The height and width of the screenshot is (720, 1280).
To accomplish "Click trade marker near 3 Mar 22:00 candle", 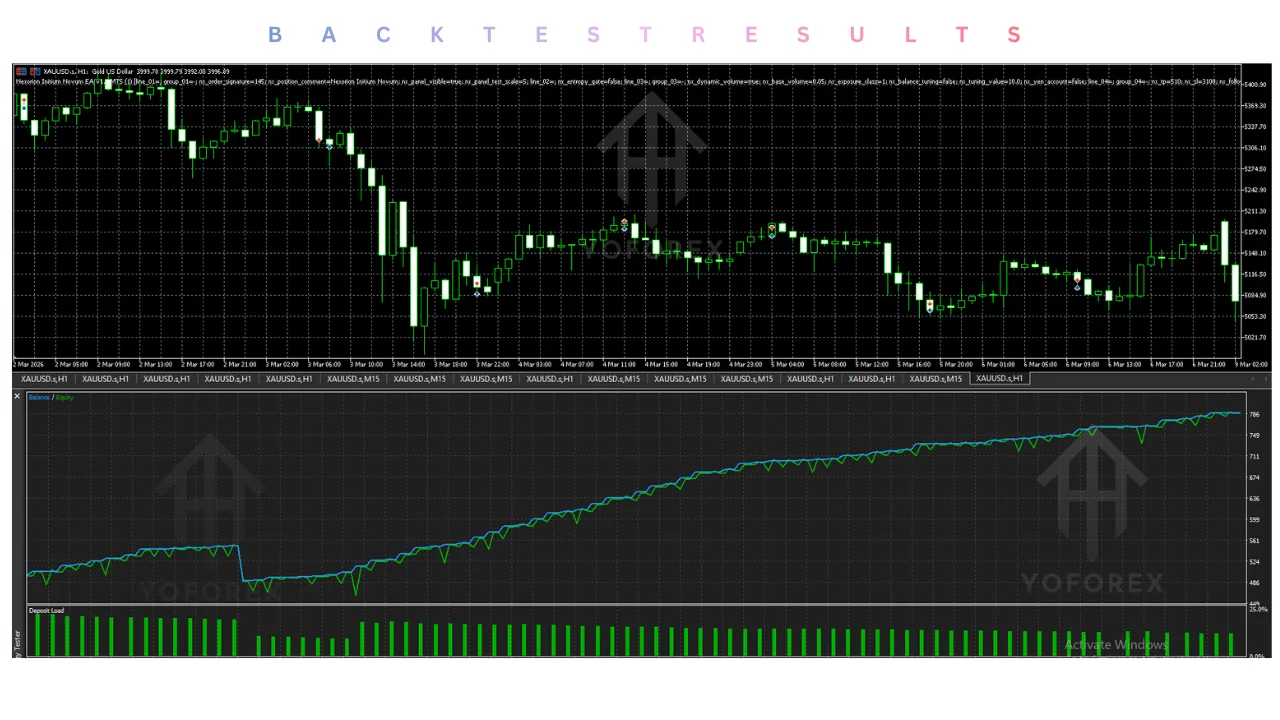I will pyautogui.click(x=477, y=287).
